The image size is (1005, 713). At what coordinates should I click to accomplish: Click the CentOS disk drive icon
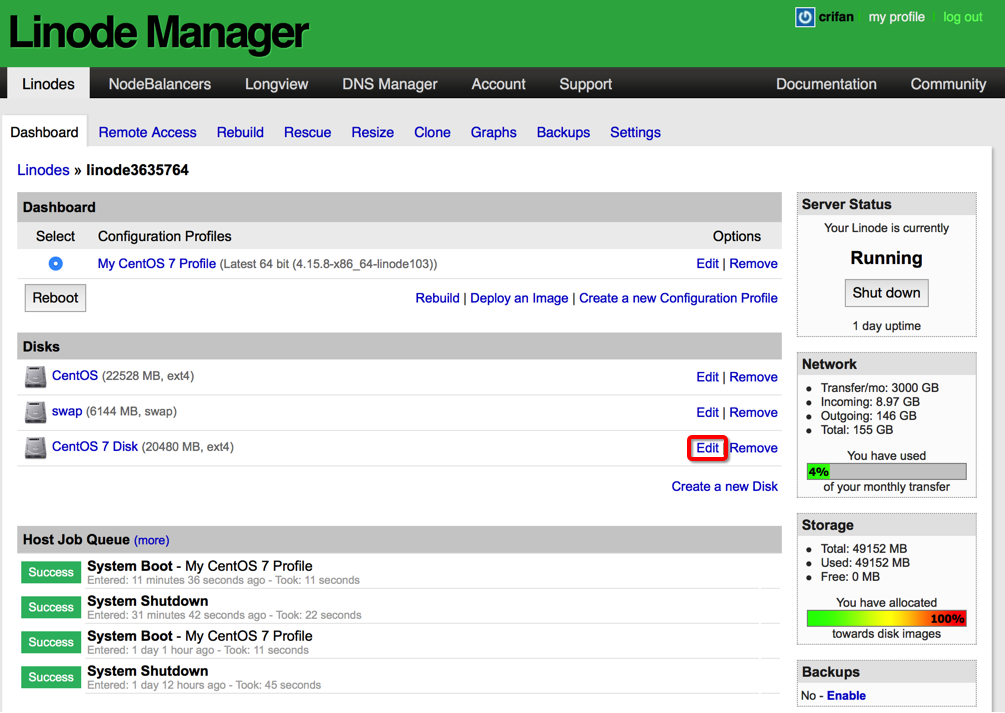coord(35,377)
